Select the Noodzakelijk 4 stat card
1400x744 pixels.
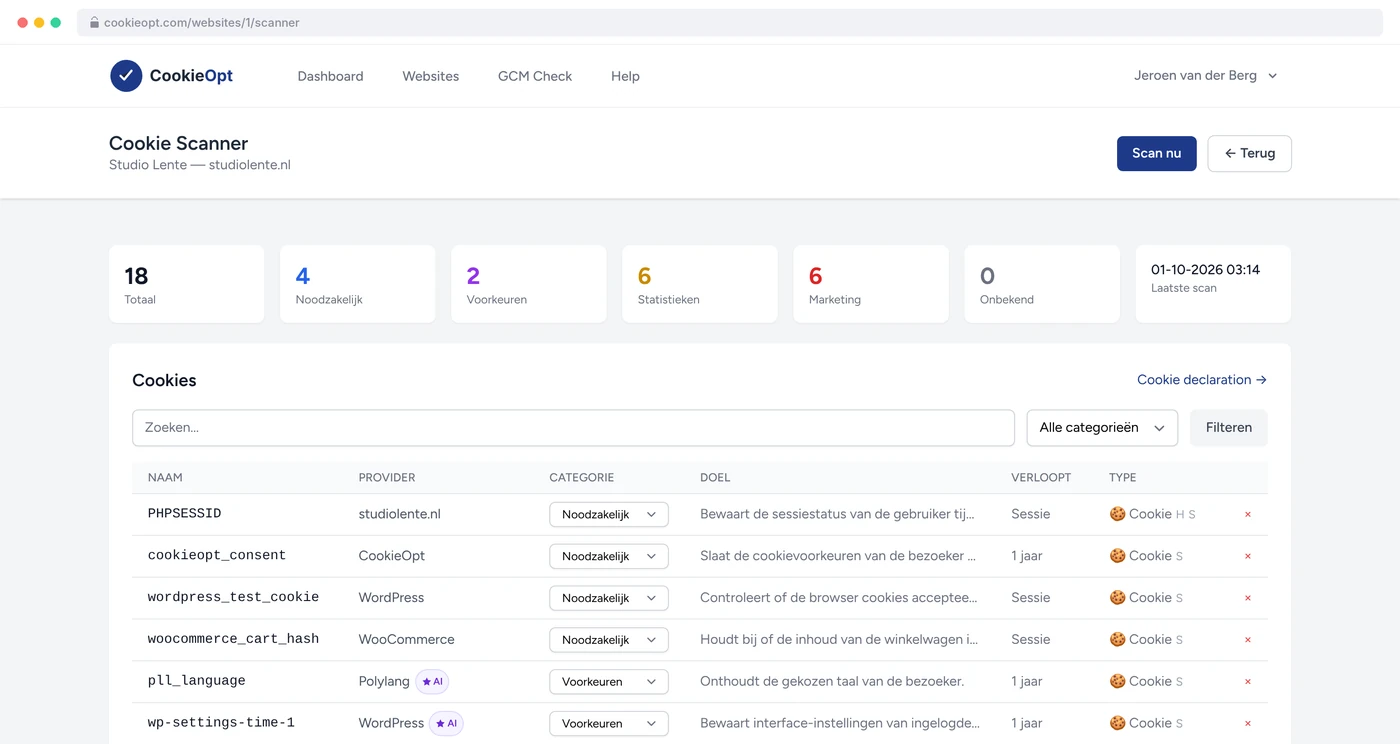pyautogui.click(x=357, y=284)
